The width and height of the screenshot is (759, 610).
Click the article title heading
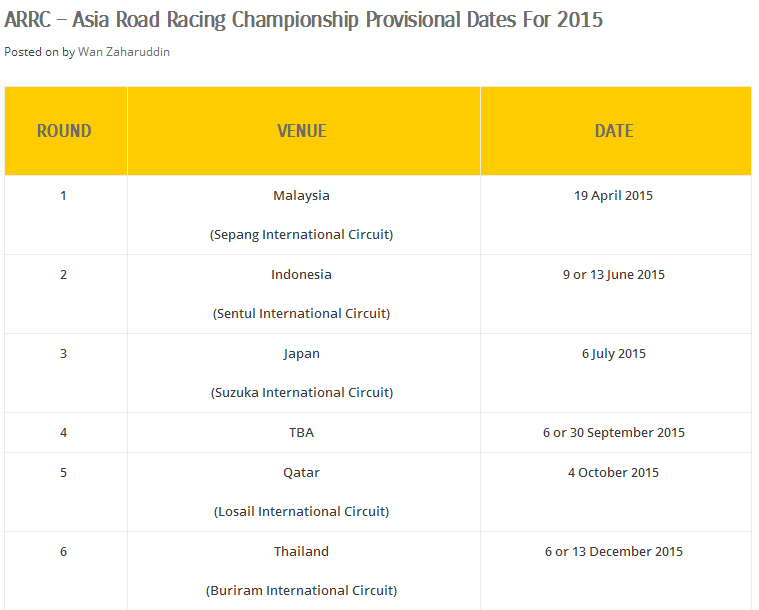pos(304,20)
